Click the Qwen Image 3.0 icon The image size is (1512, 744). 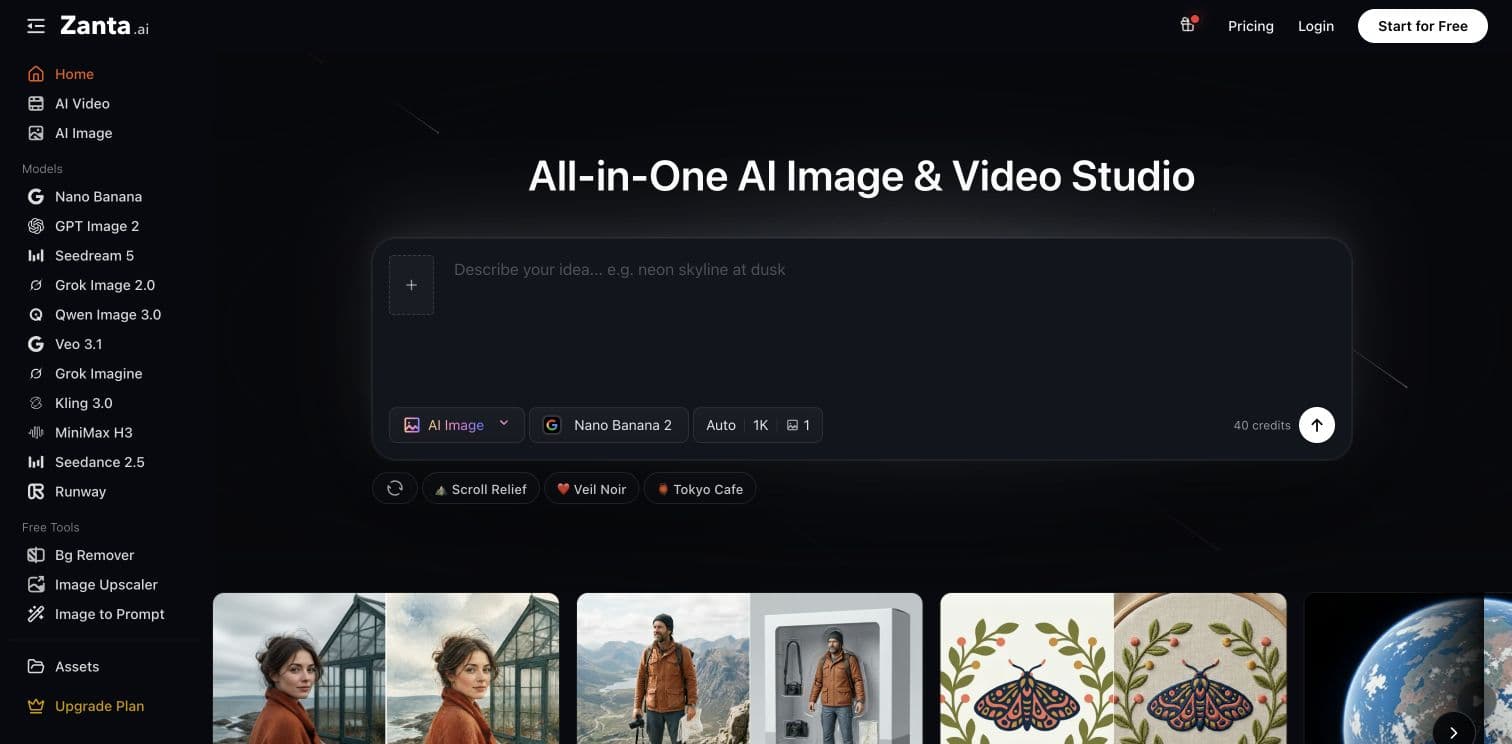point(36,315)
